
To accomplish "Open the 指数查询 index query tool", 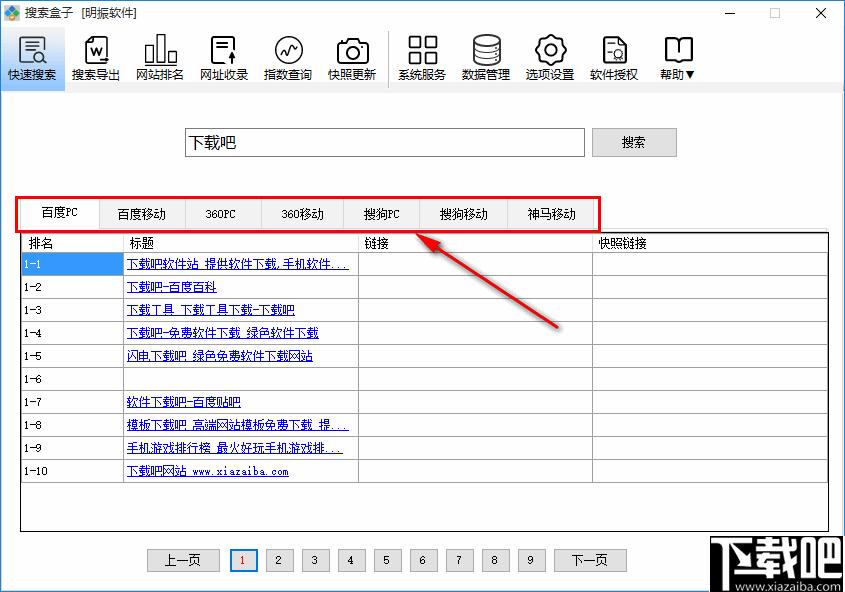I will [x=288, y=59].
